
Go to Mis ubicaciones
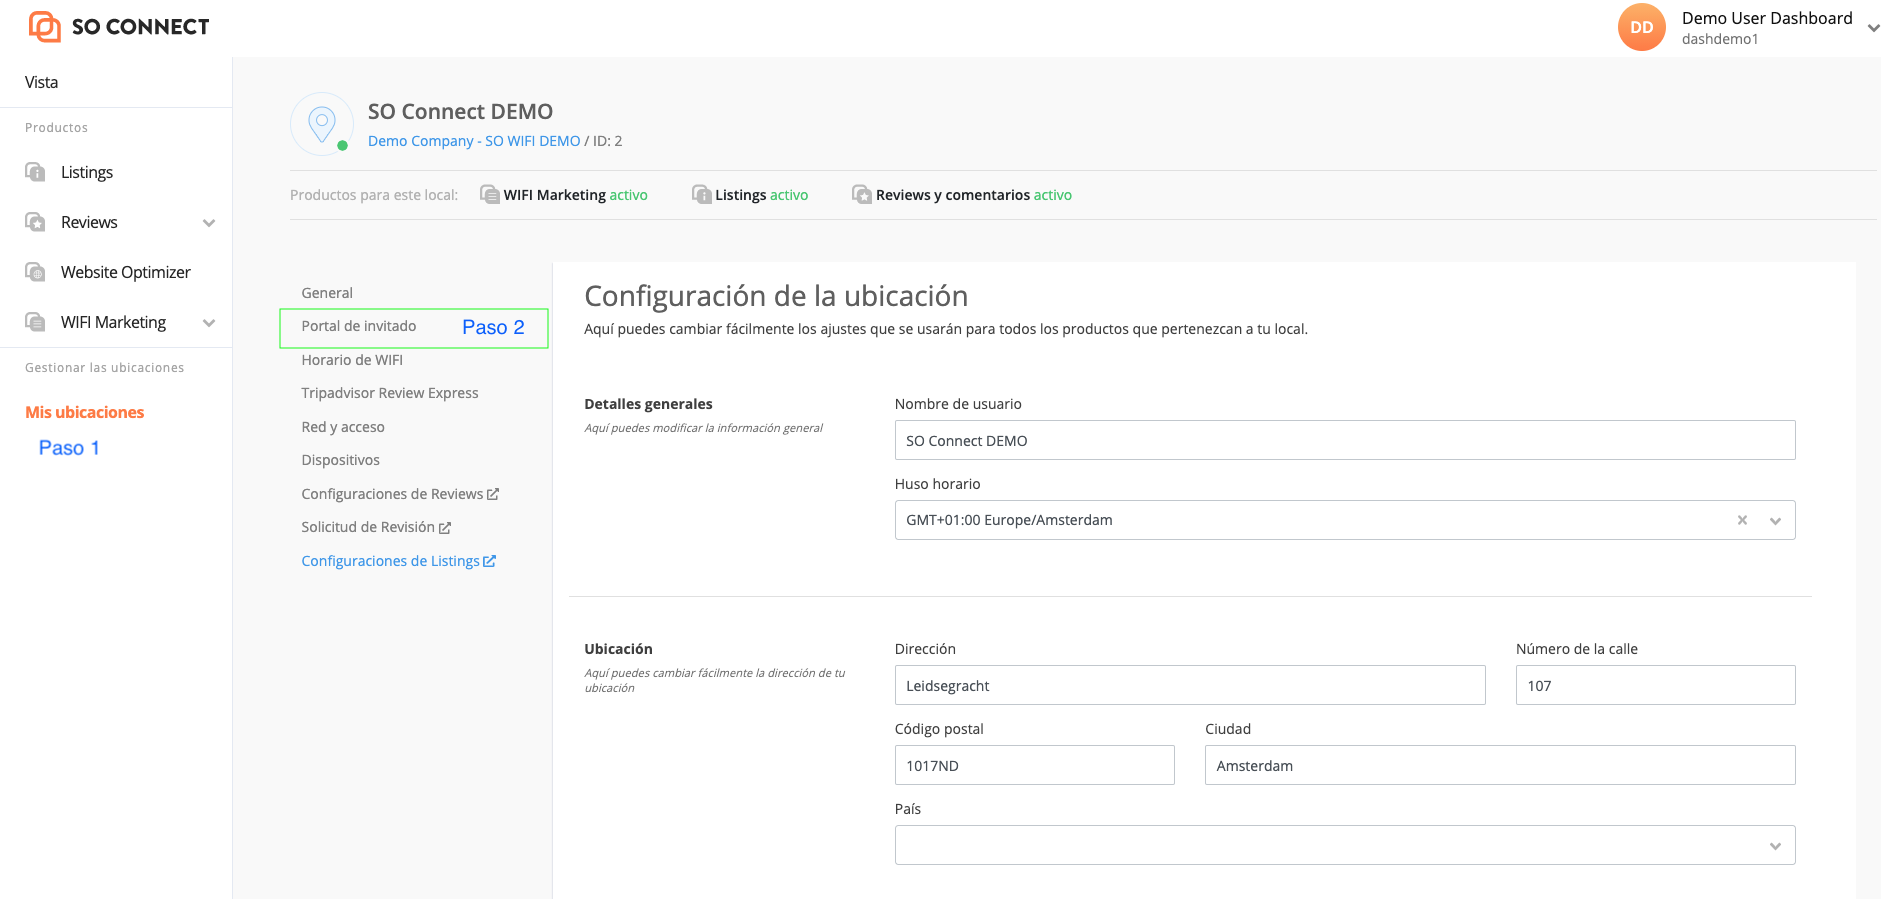click(85, 412)
